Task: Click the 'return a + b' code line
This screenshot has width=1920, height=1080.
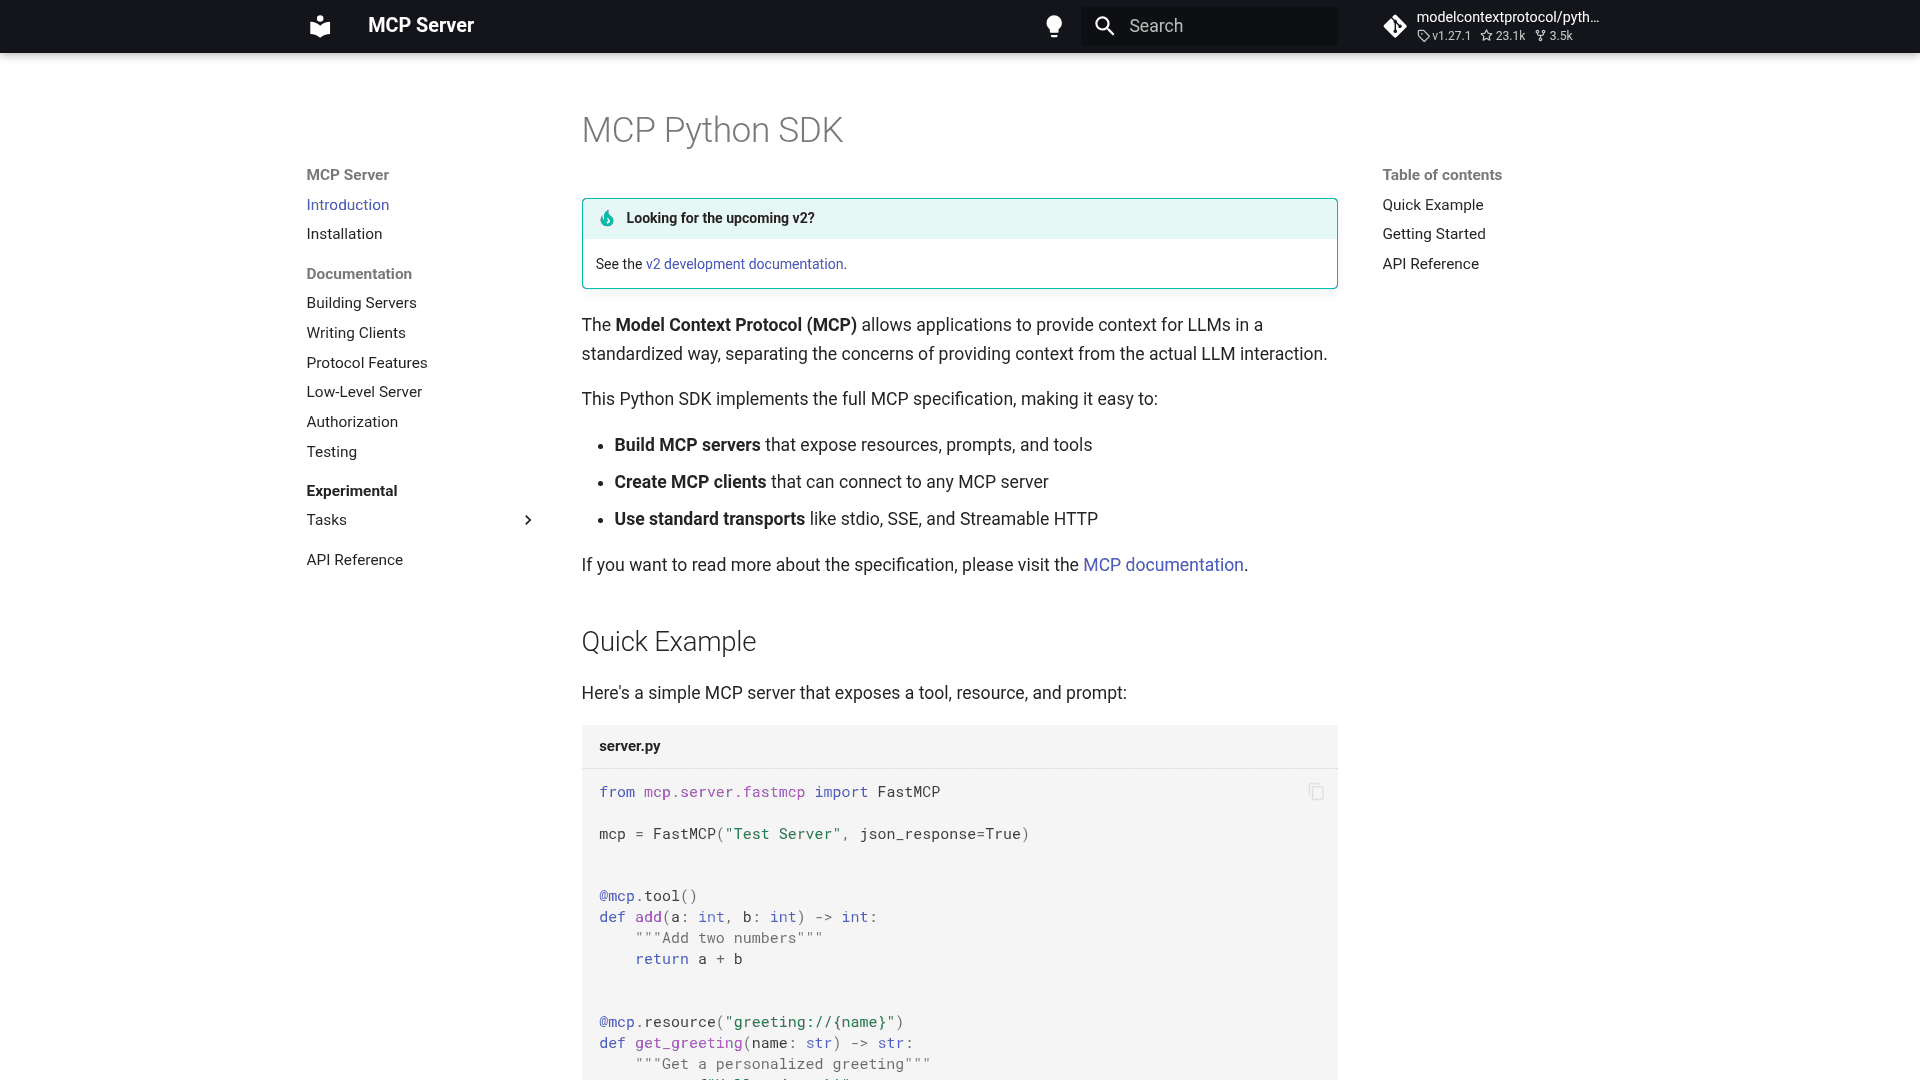Action: pyautogui.click(x=689, y=959)
